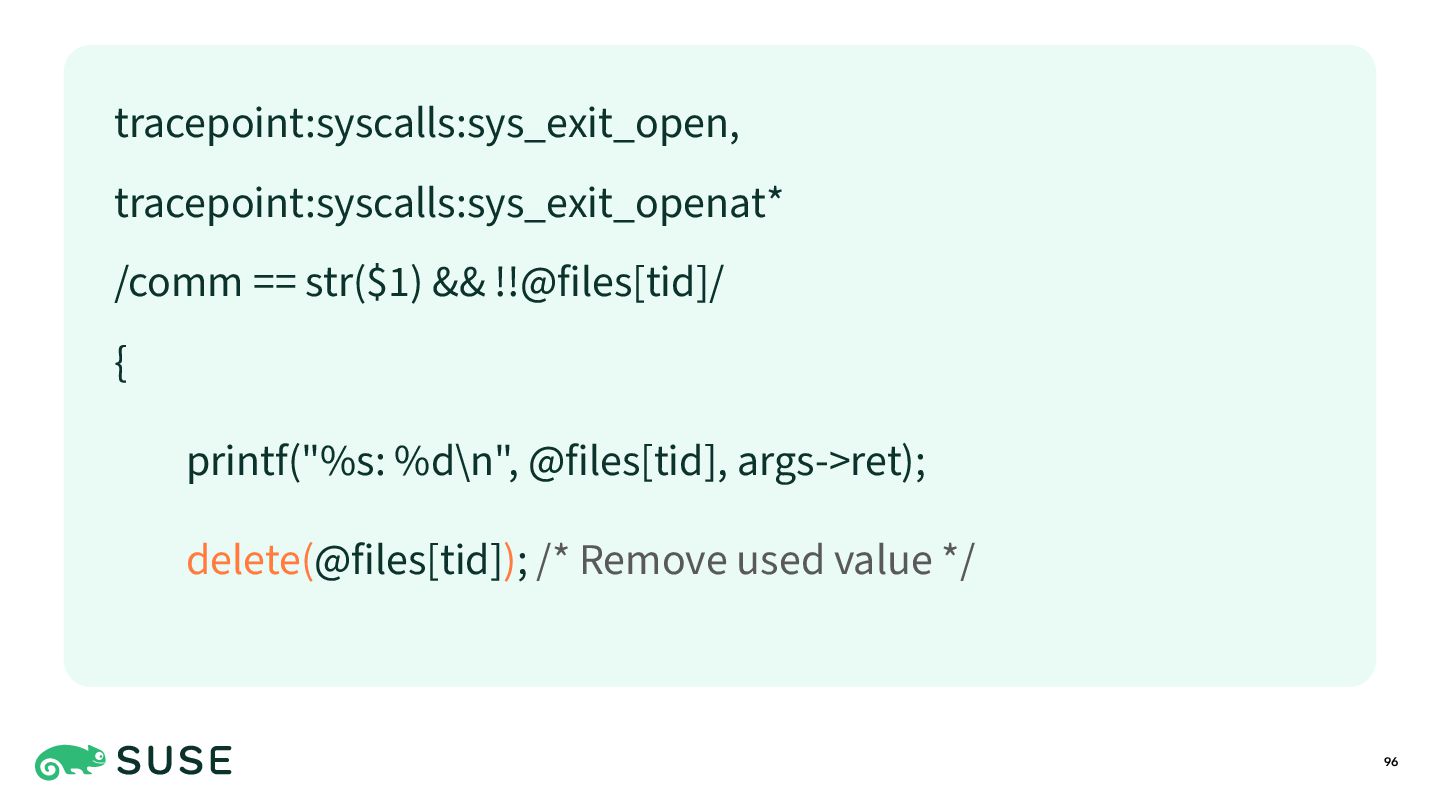Click the && operator in filter line
The height and width of the screenshot is (810, 1440).
pos(458,284)
